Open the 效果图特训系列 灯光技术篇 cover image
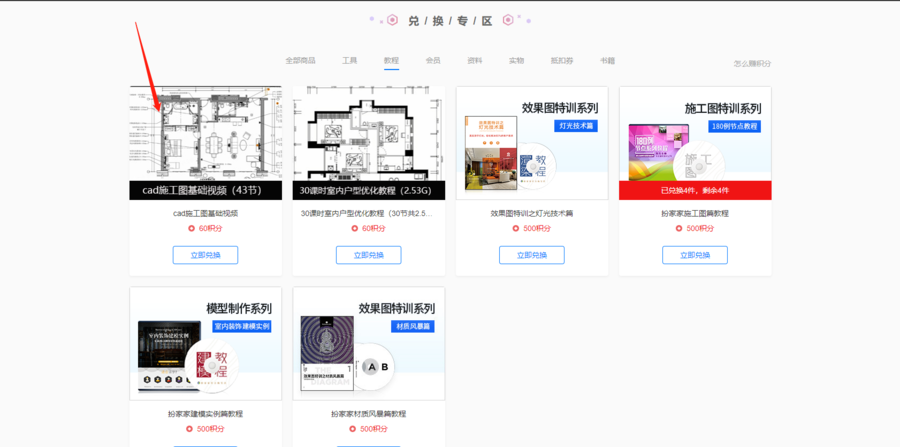The image size is (900, 447). pyautogui.click(x=532, y=143)
